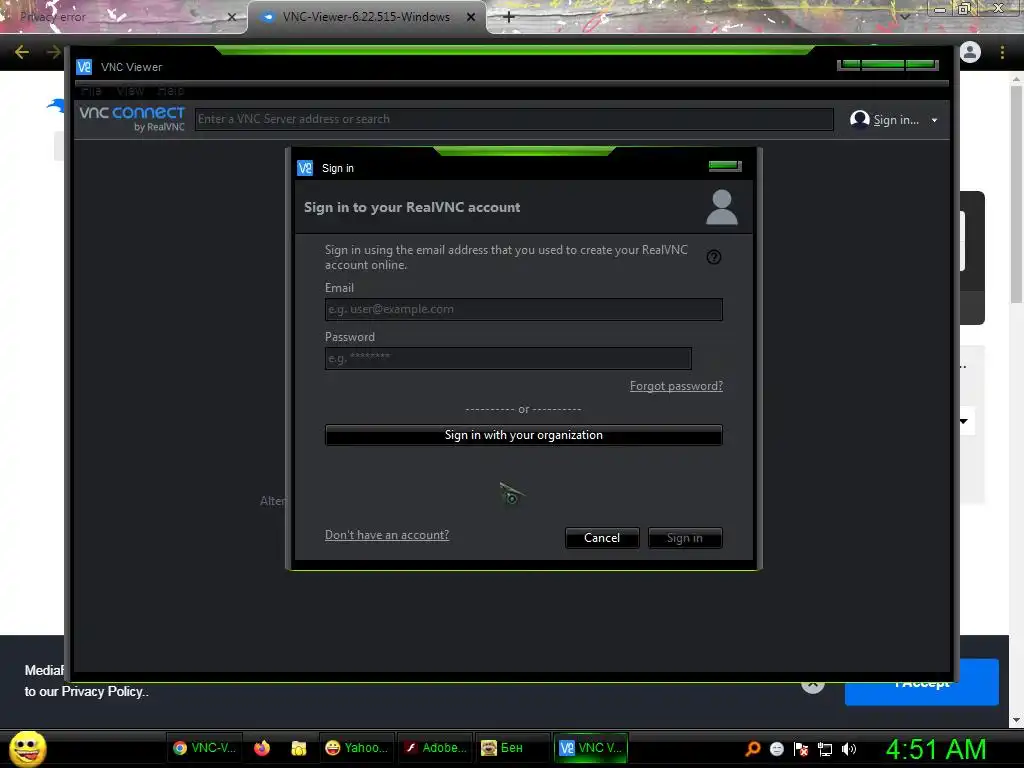Open Chrome profile avatar icon
Viewport: 1024px width, 768px height.
(x=970, y=52)
